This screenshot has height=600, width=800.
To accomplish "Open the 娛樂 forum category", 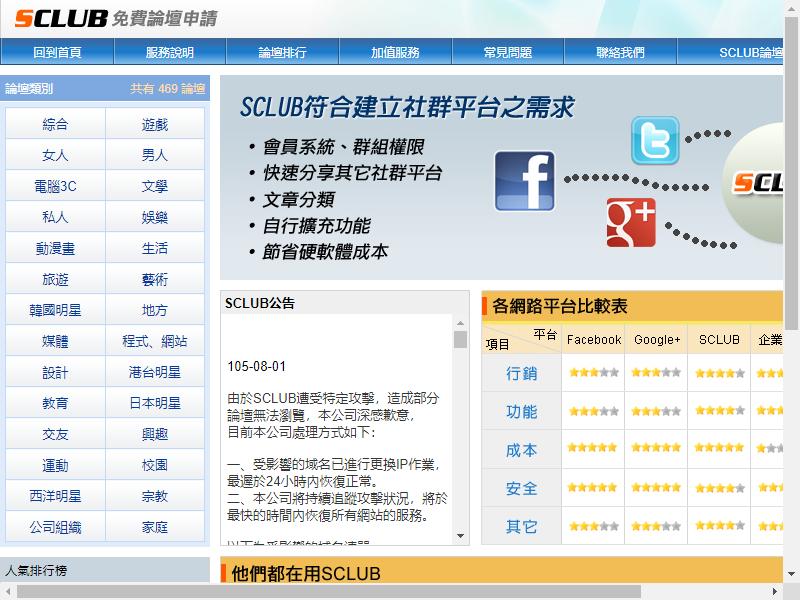I will [155, 217].
